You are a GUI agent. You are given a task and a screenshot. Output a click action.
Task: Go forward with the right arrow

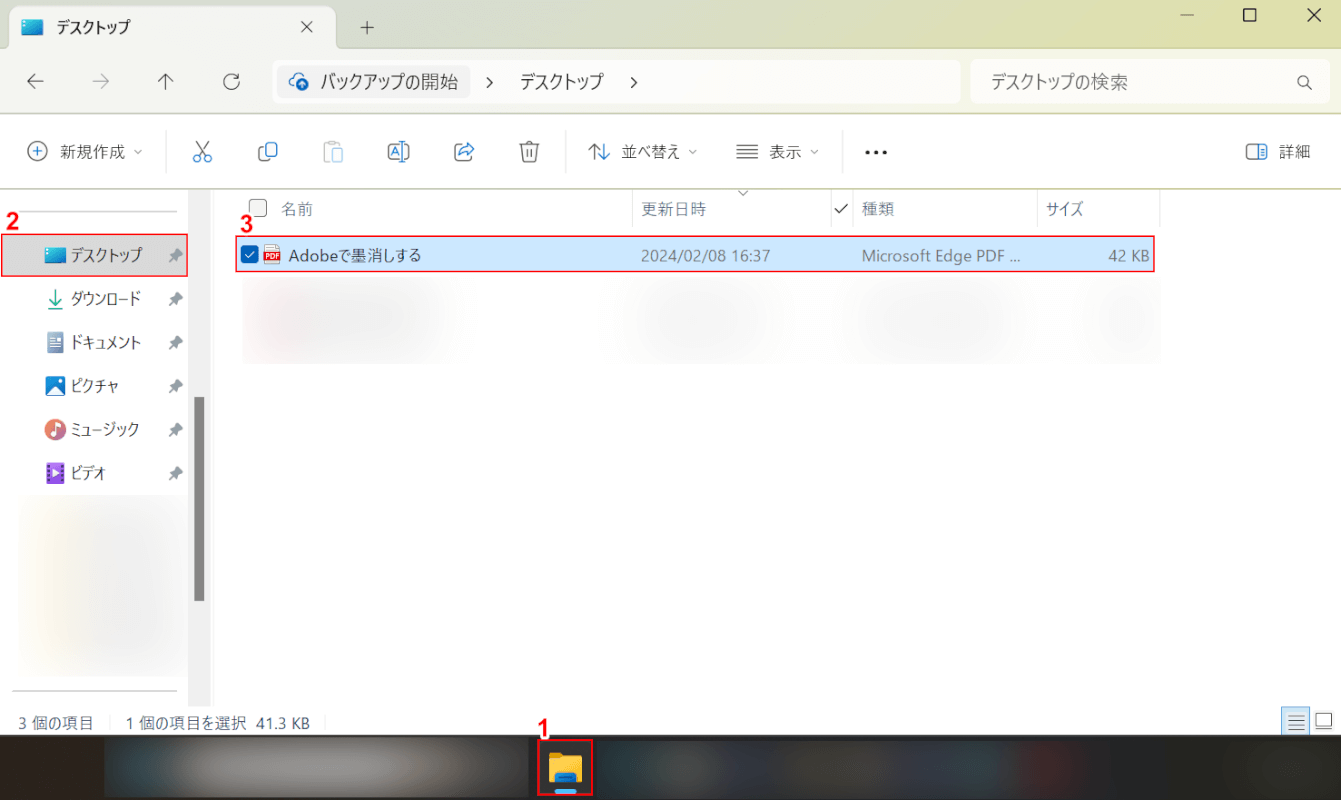coord(101,82)
